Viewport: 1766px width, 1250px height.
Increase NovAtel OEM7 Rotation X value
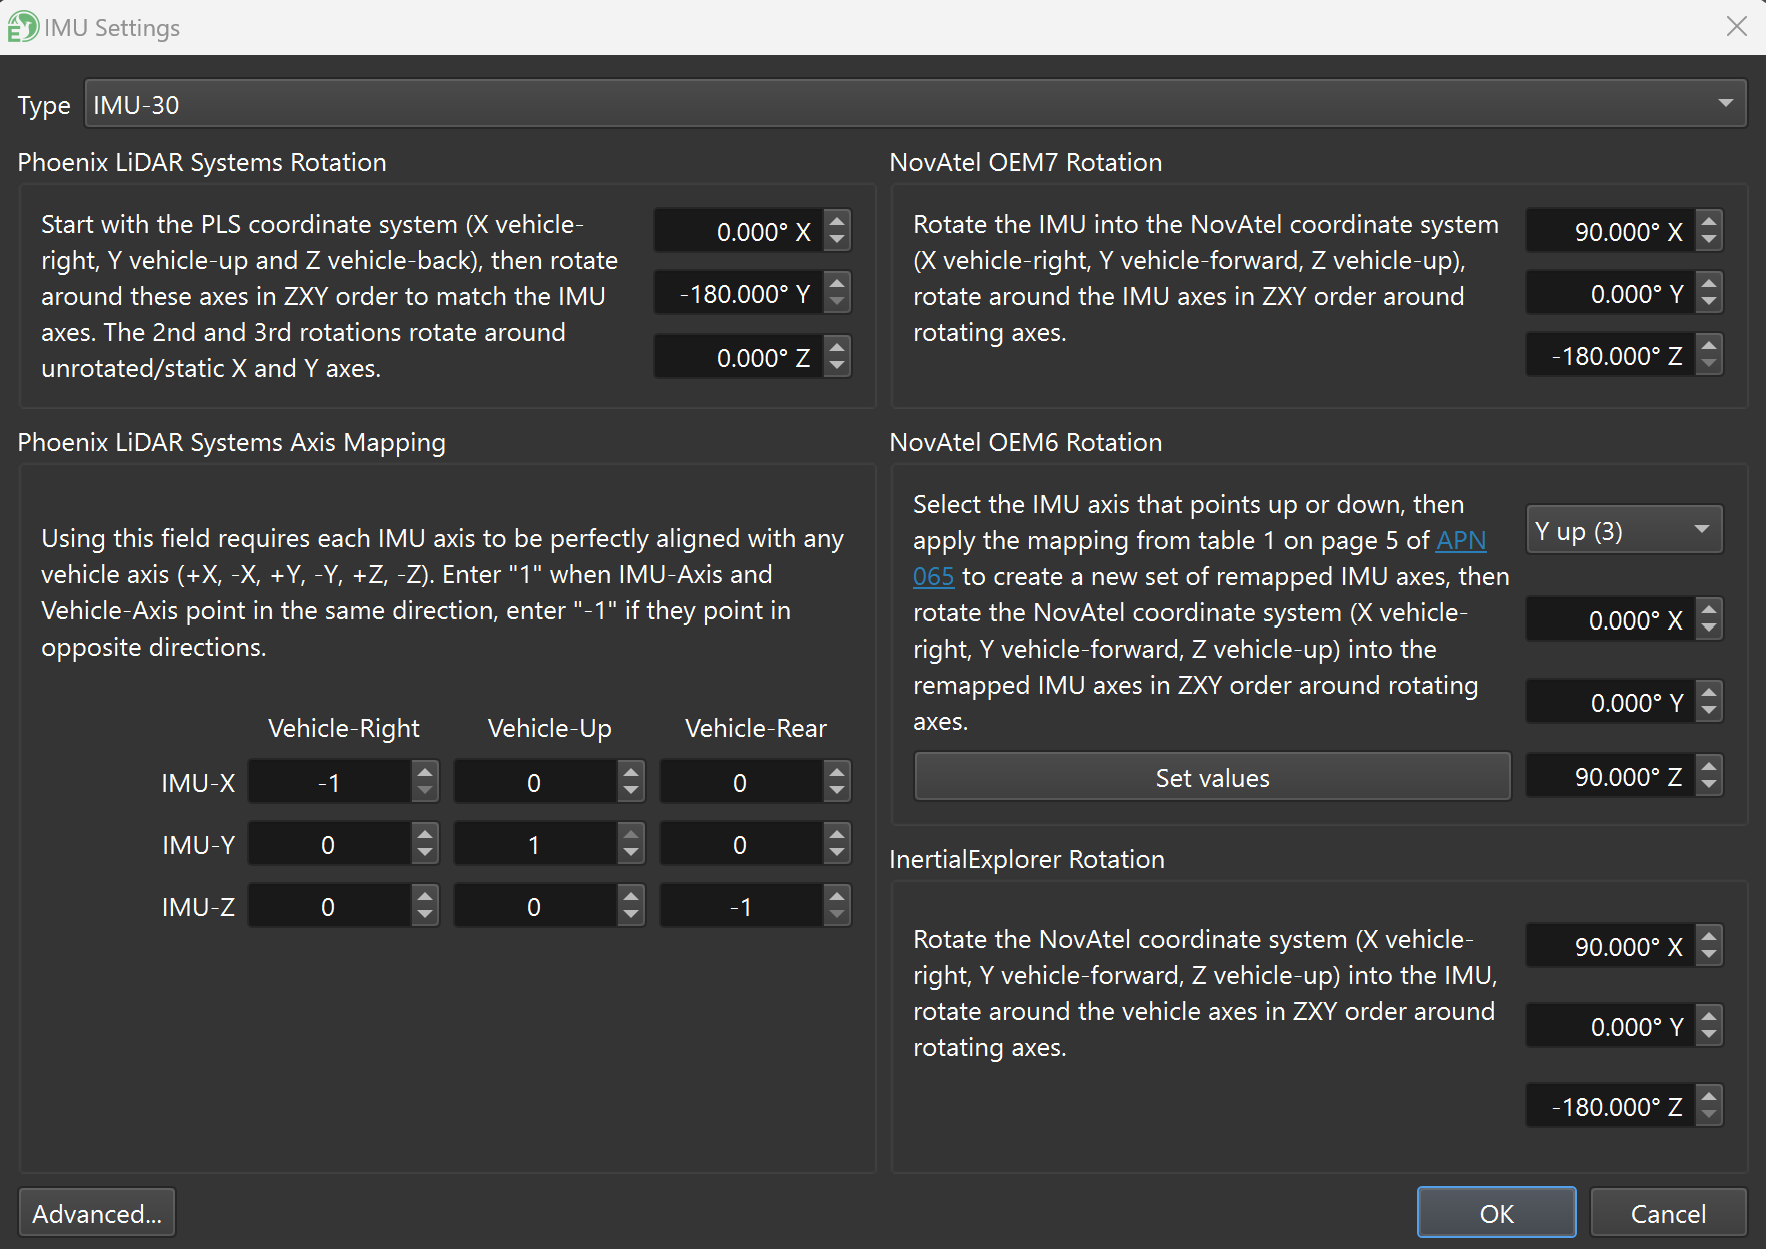click(x=1709, y=221)
